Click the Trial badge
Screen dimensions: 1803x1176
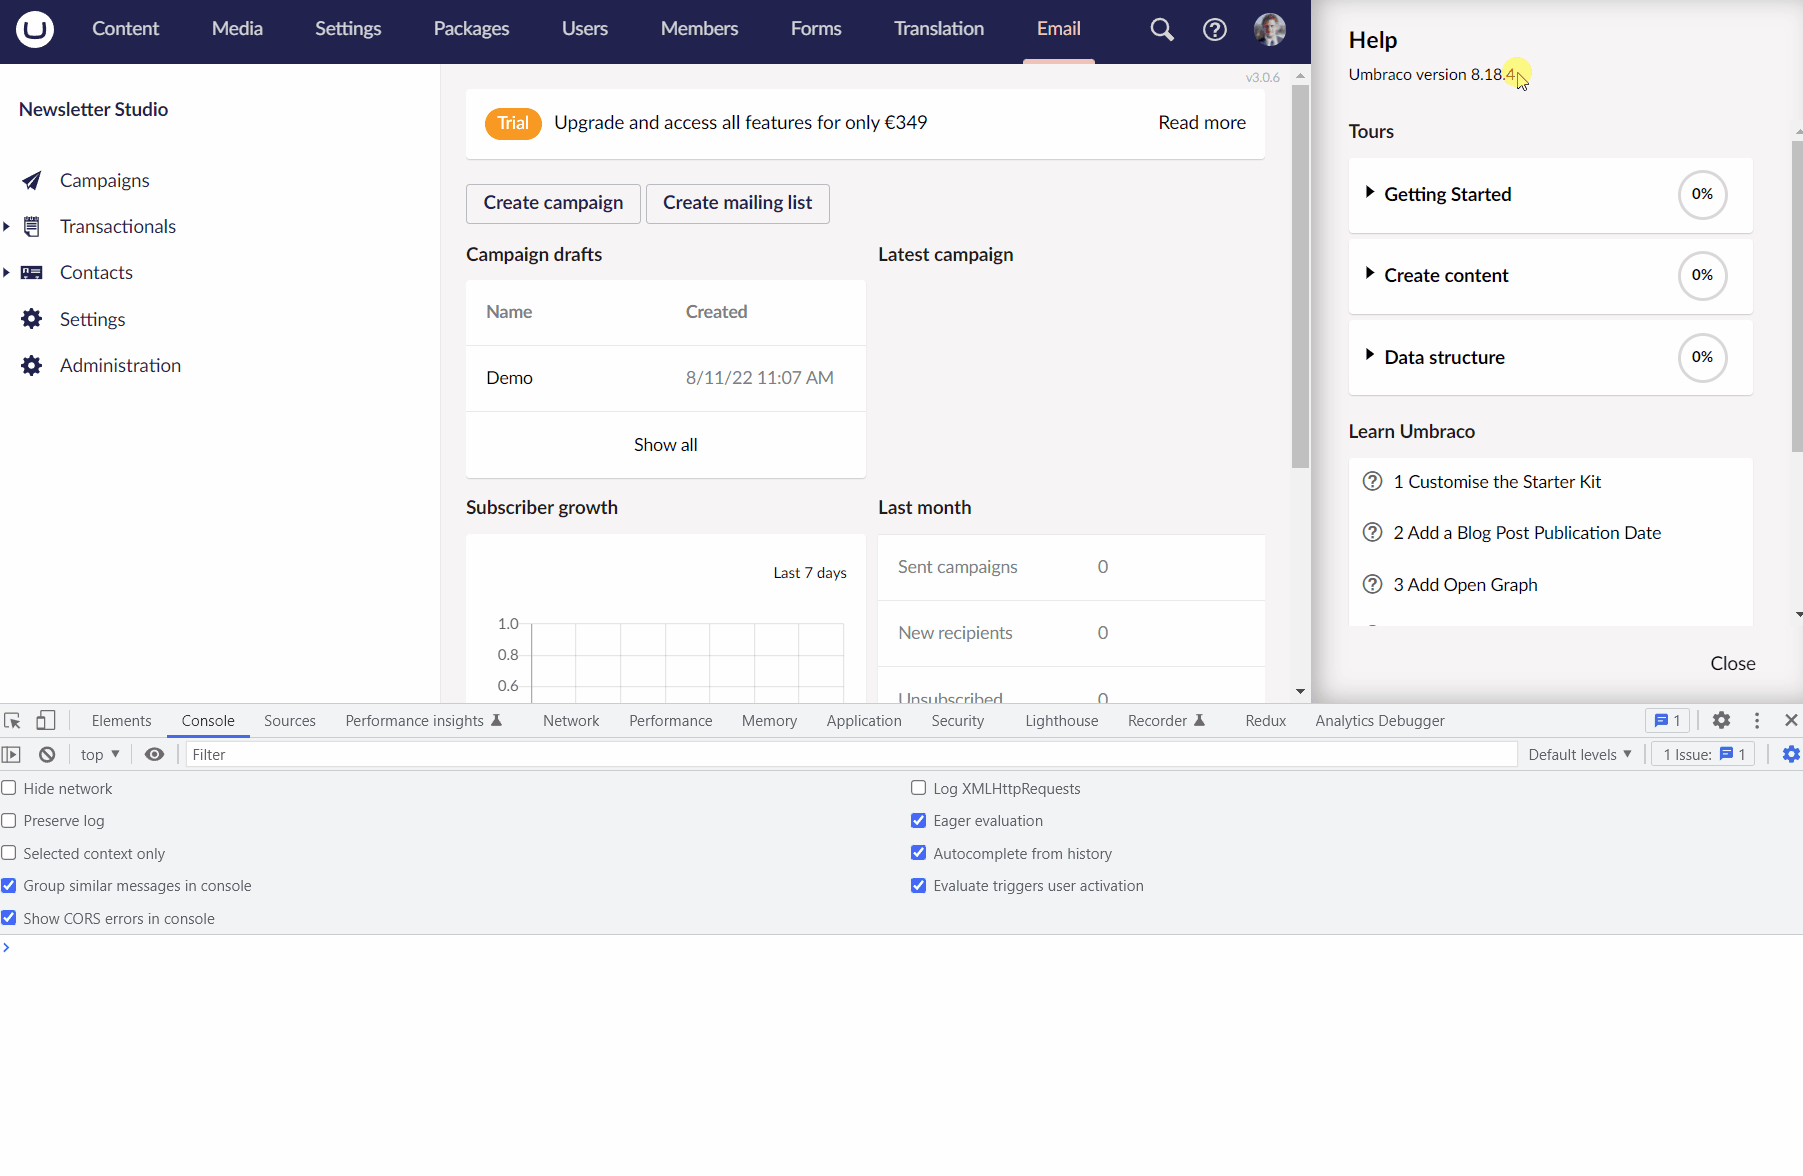[513, 123]
